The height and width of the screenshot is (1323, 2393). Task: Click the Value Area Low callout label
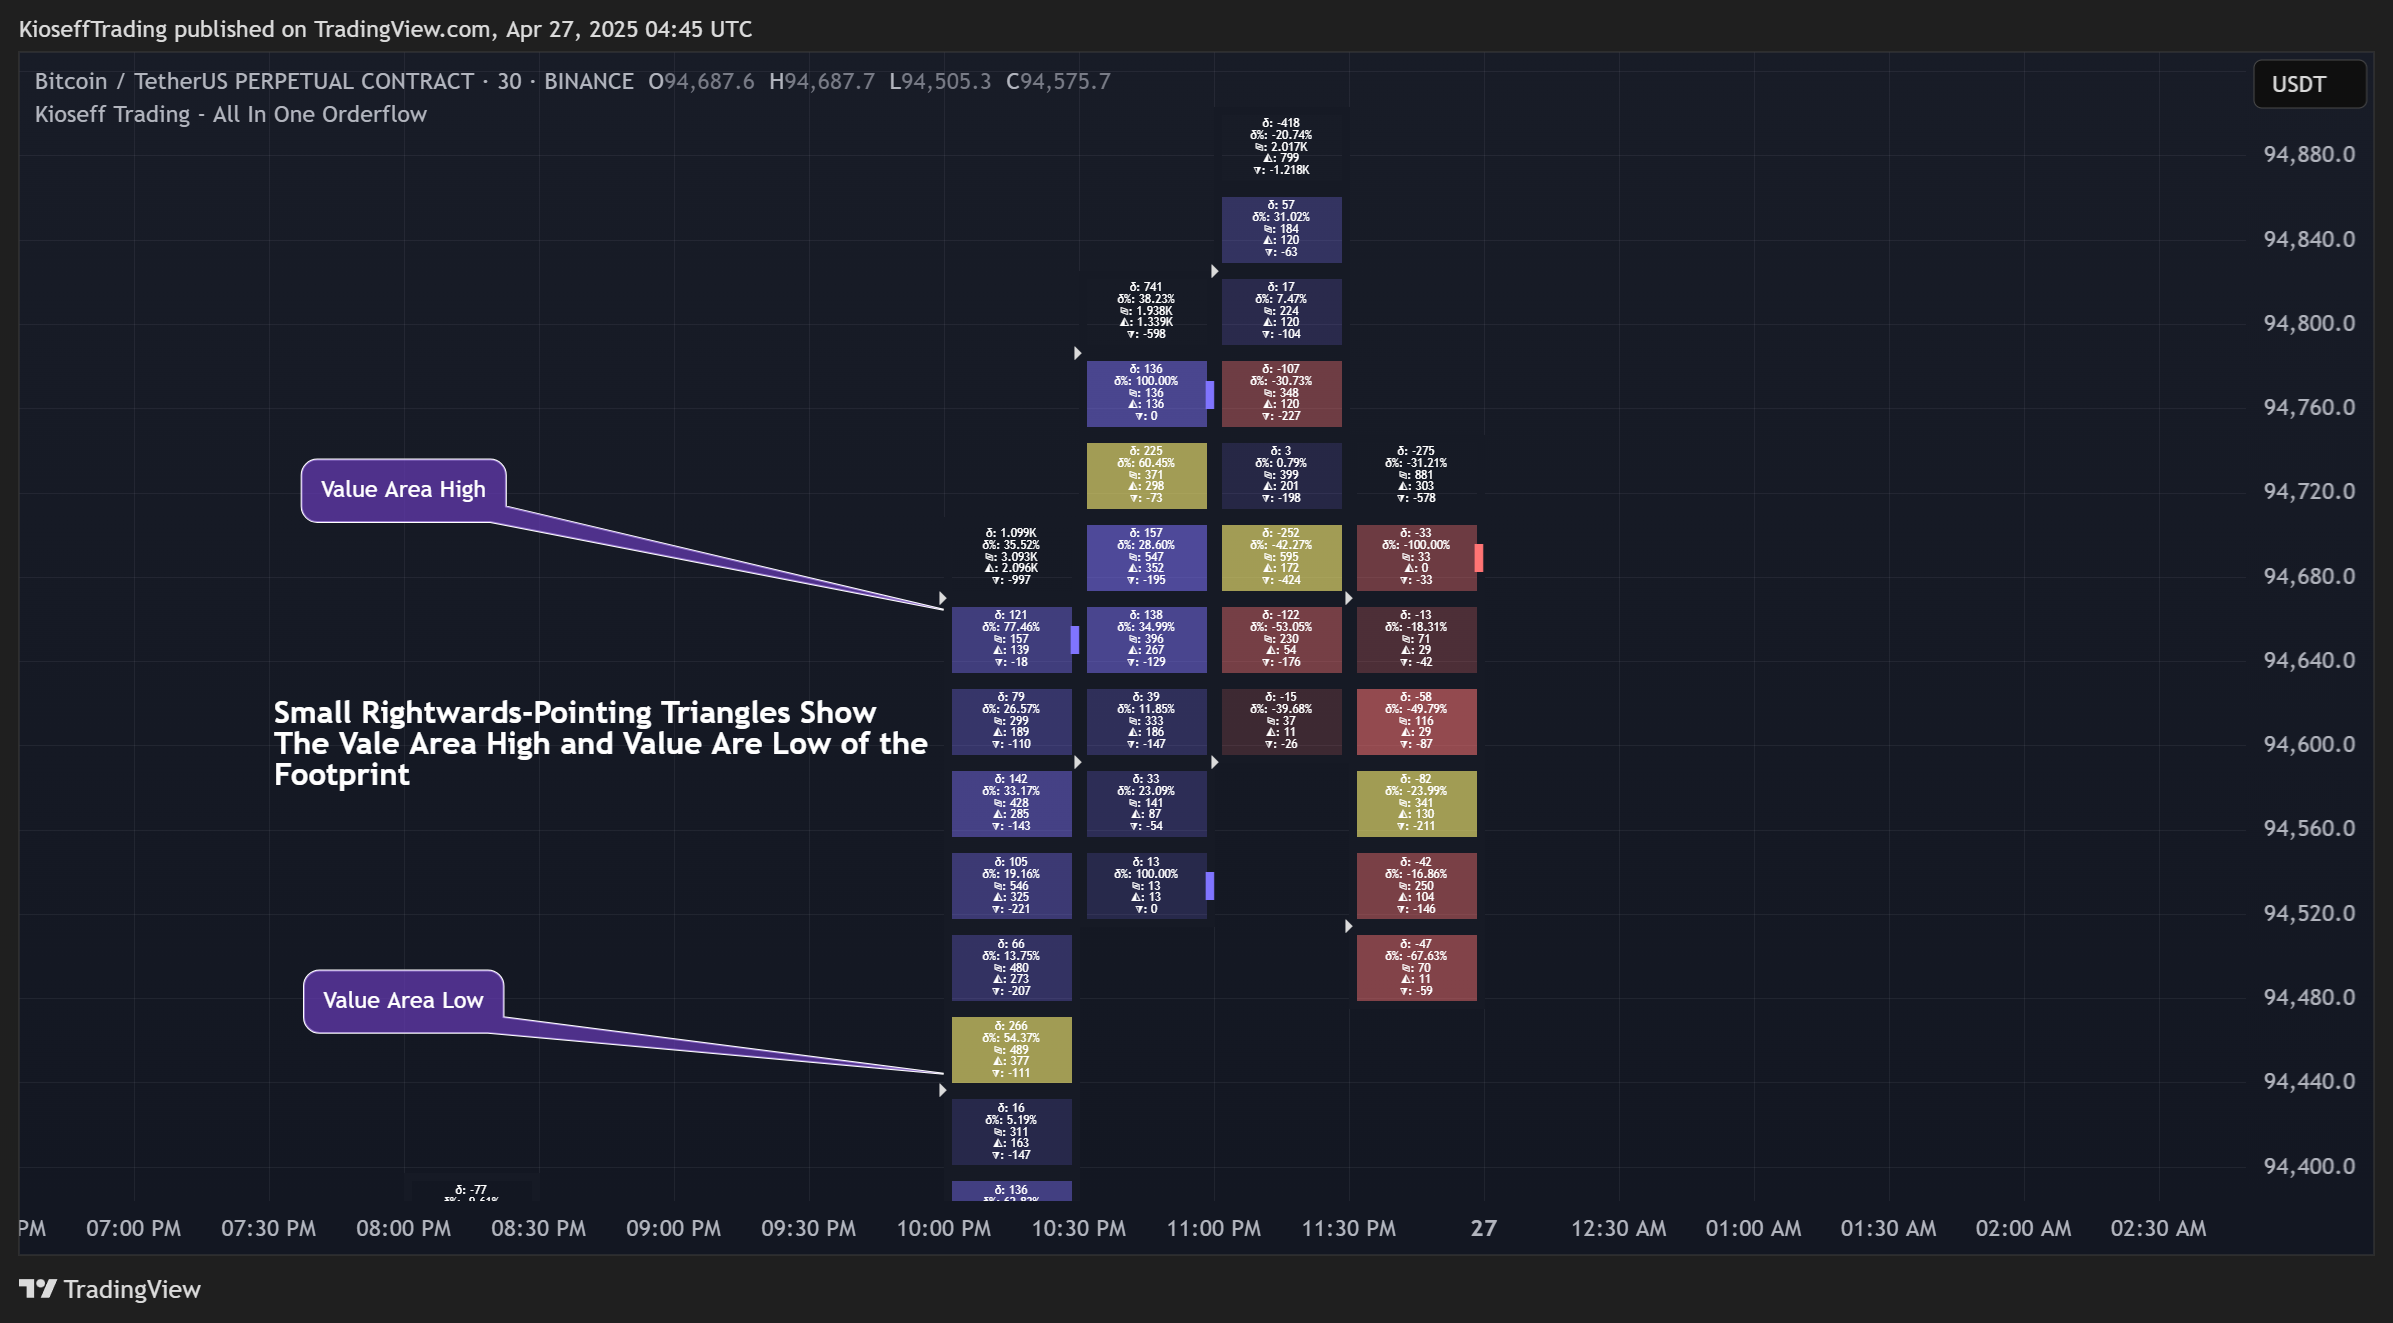(403, 1001)
